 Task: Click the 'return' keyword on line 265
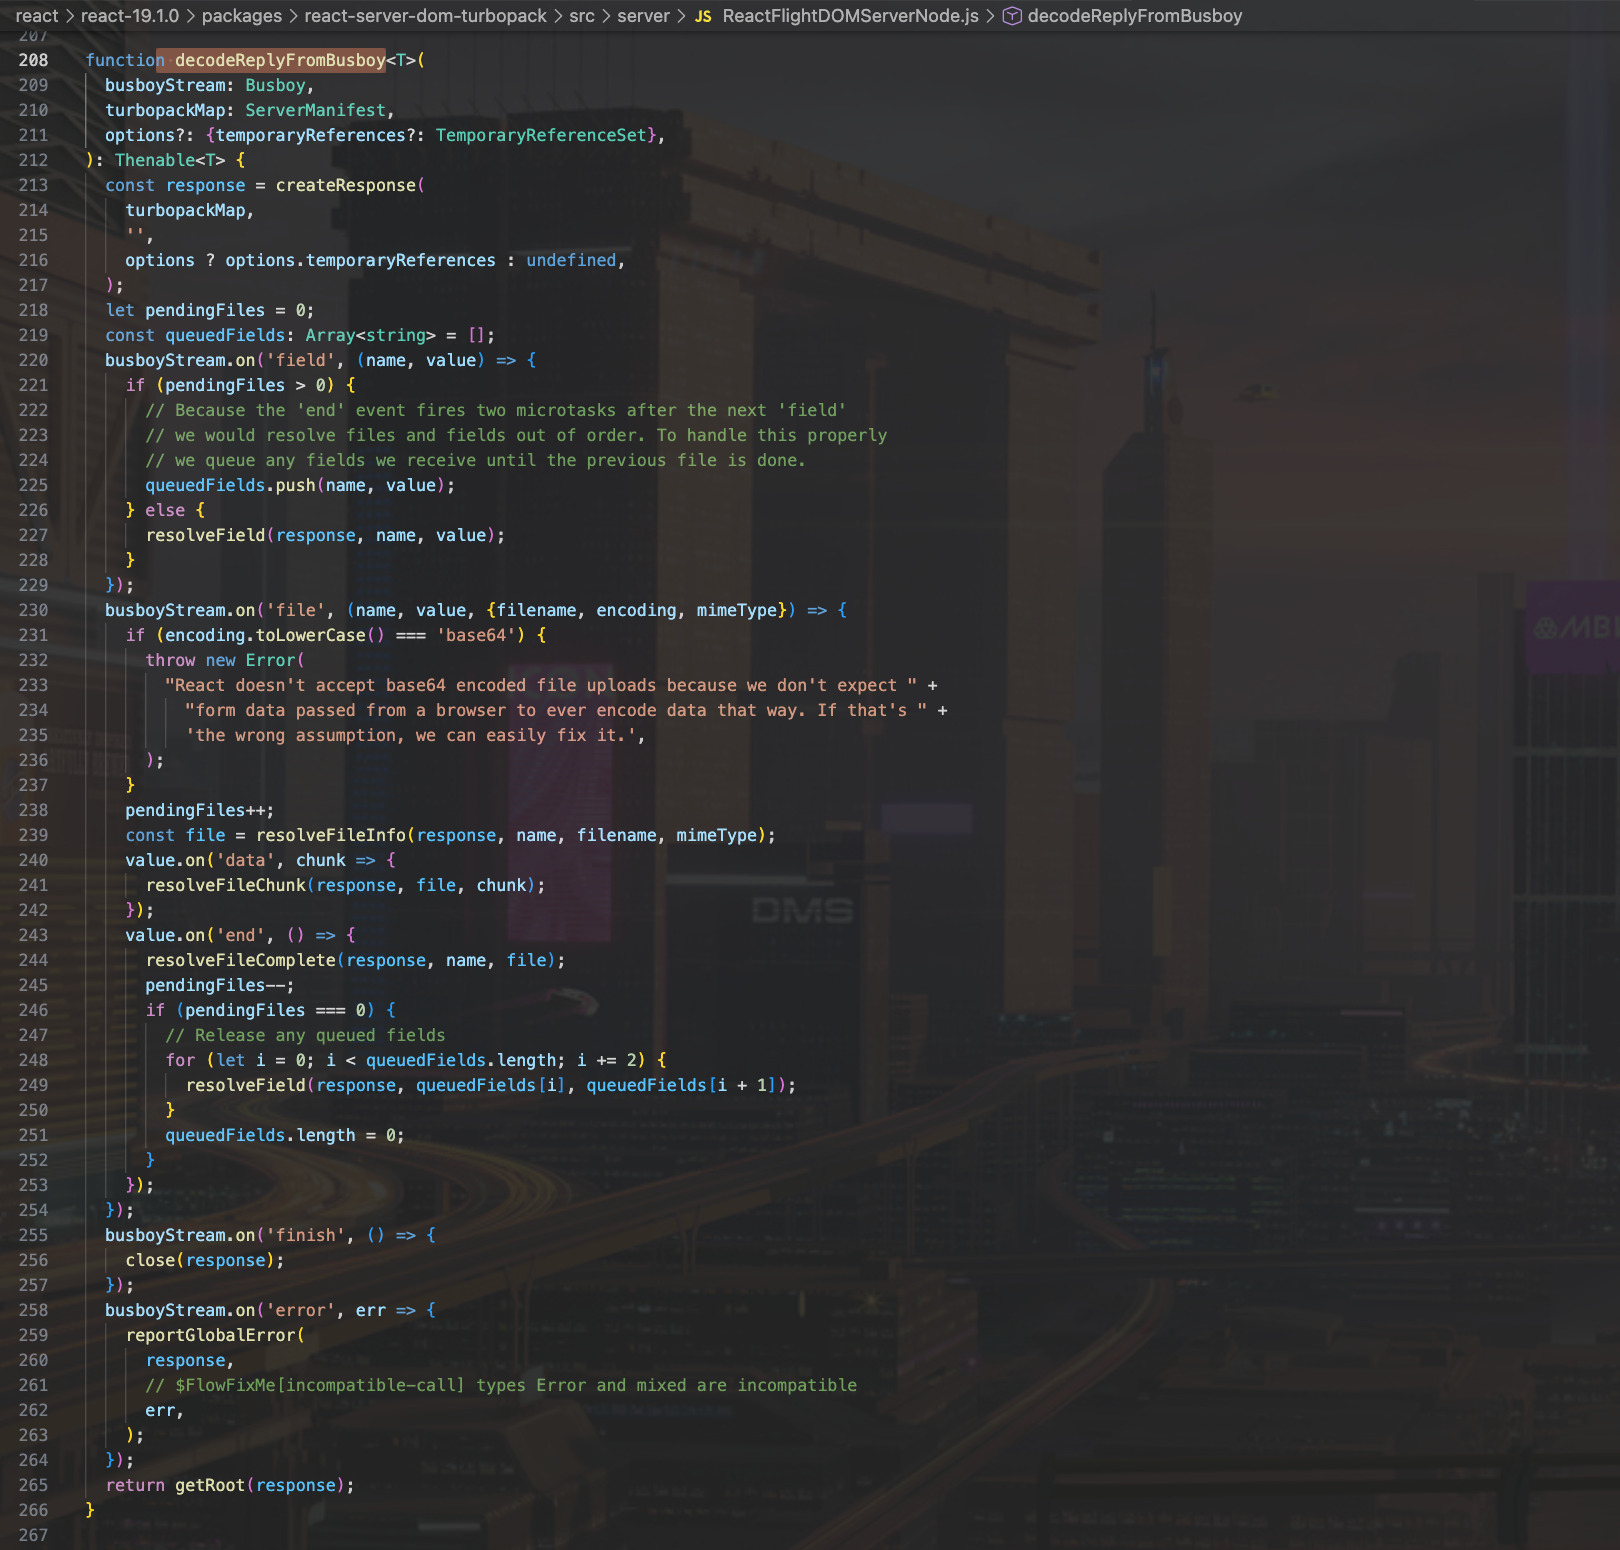[x=135, y=1485]
